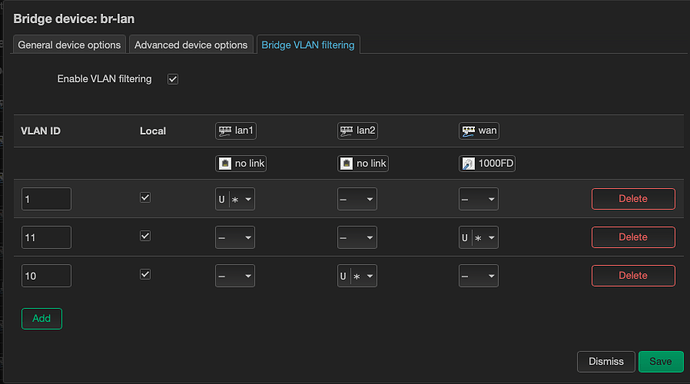Open lan1 dropdown for VLAN 10
This screenshot has width=690, height=384.
pyautogui.click(x=235, y=276)
